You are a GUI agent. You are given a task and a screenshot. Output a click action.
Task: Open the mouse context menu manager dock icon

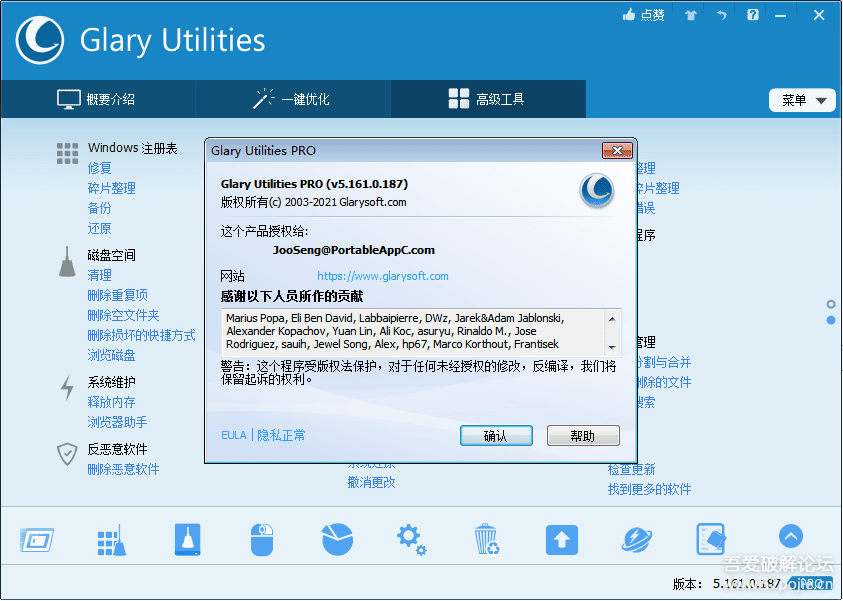coord(262,540)
